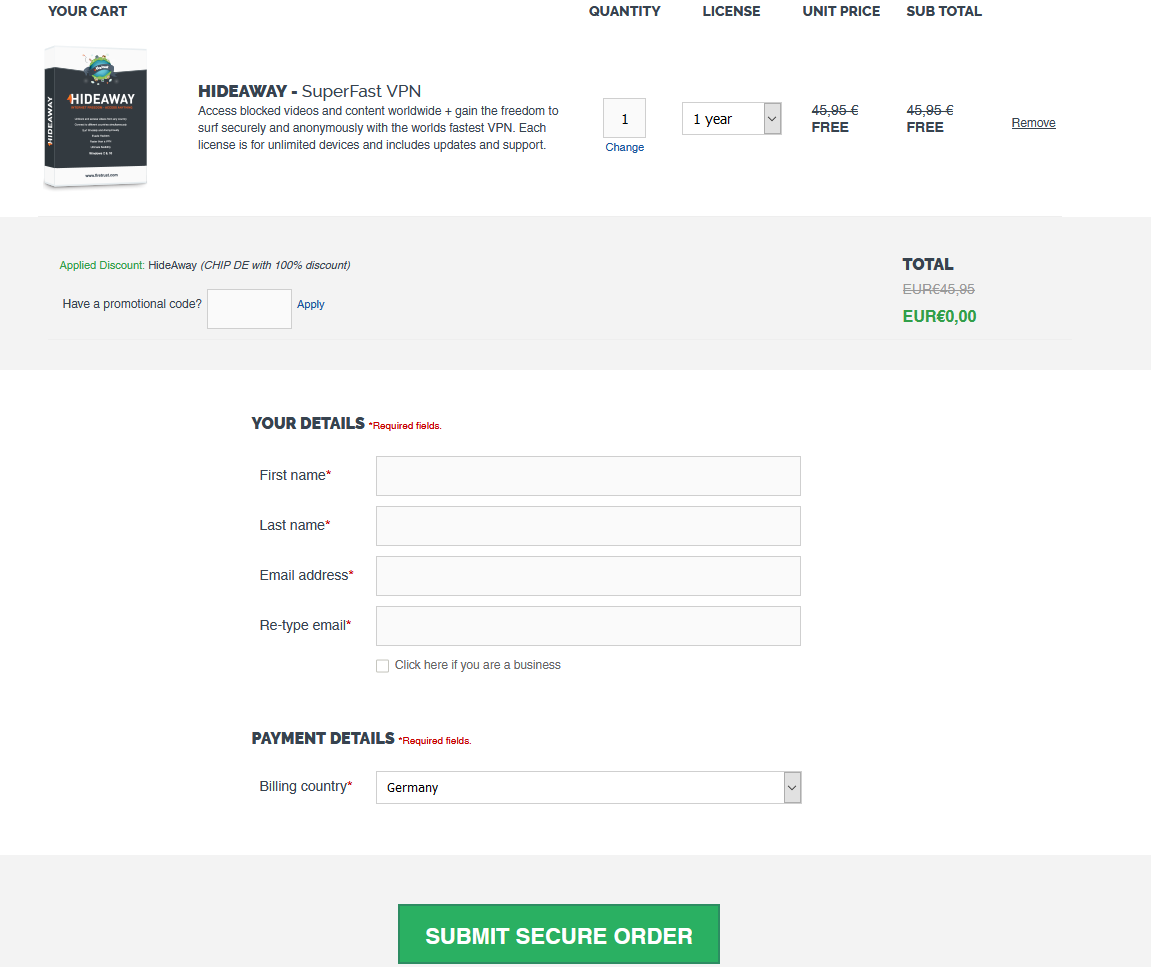The image size is (1151, 967).
Task: Click the 'Have a promotional code?' label
Action: coord(132,304)
